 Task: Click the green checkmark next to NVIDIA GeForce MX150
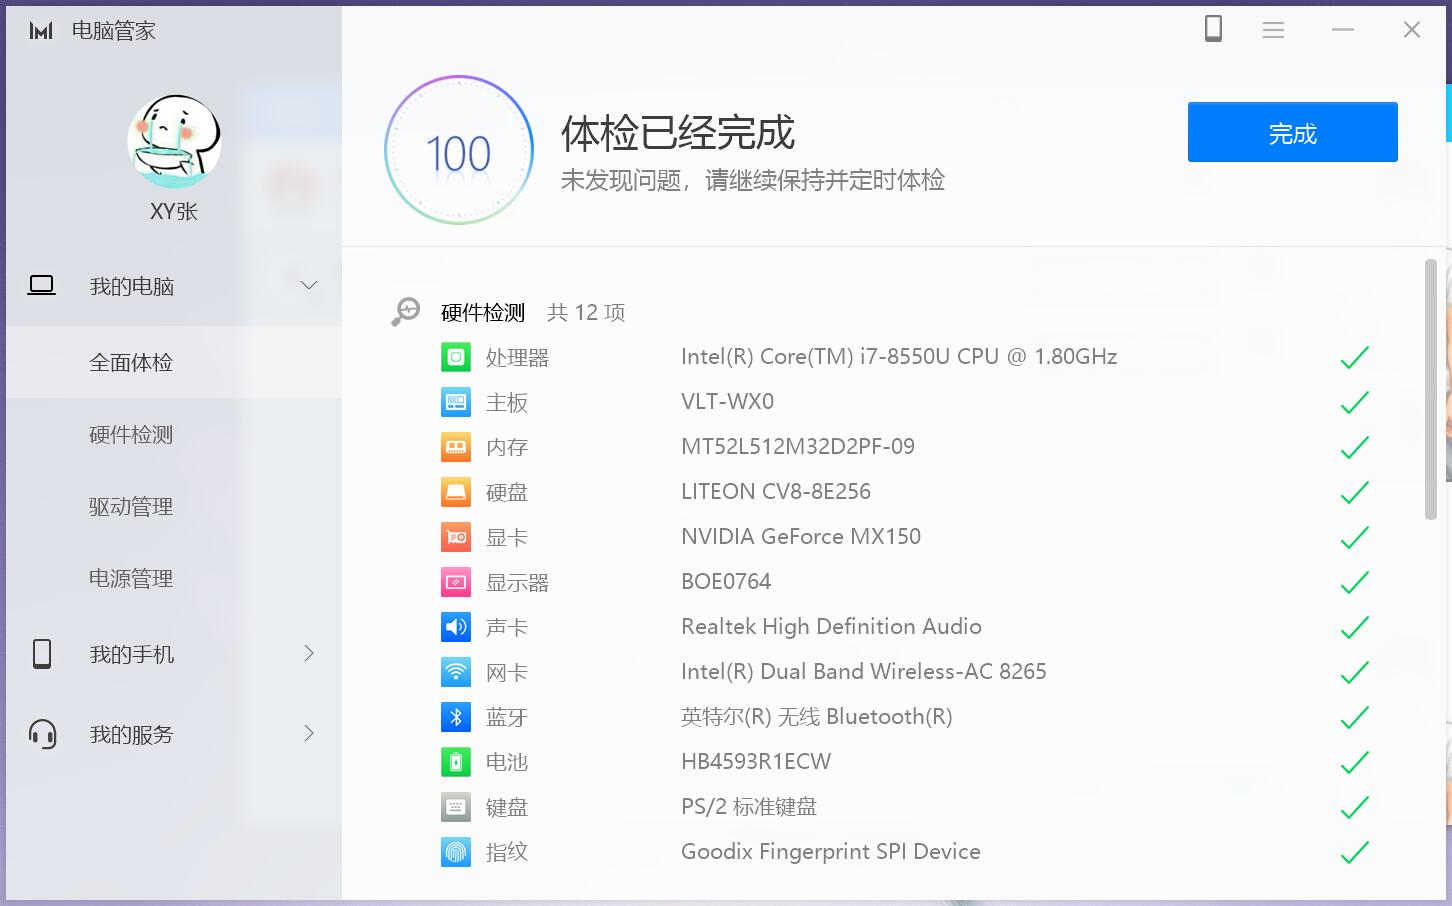pyautogui.click(x=1355, y=536)
